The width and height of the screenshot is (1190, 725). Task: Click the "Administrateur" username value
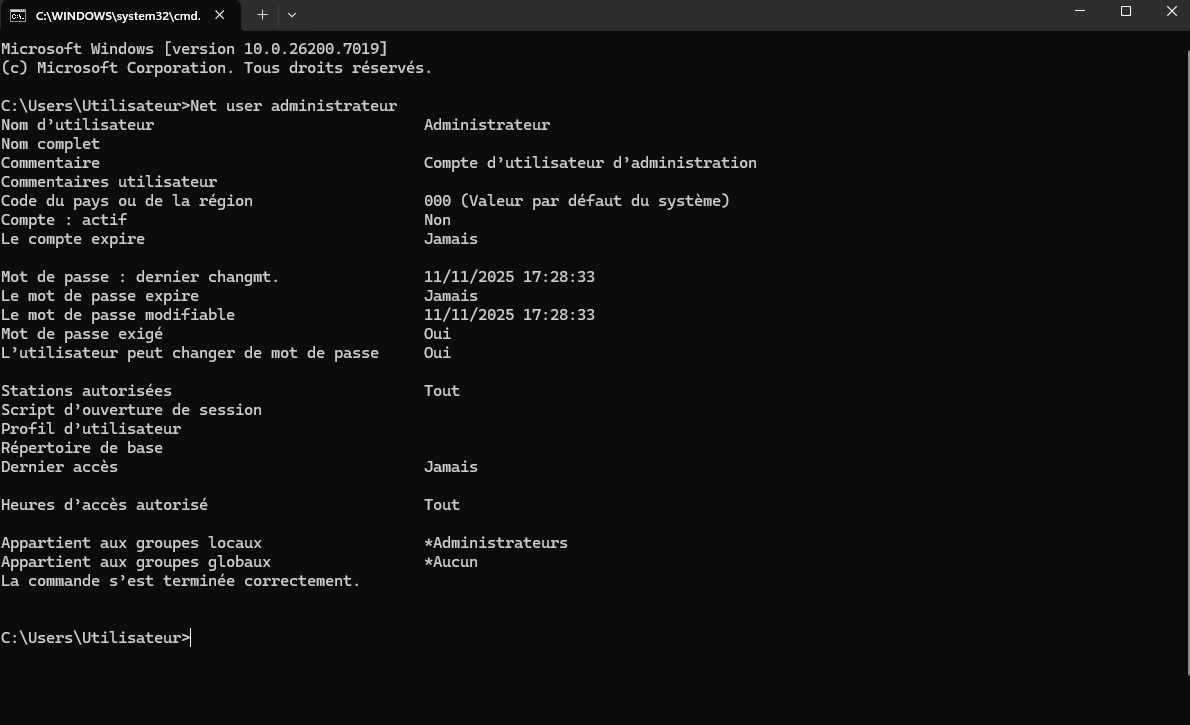486,125
